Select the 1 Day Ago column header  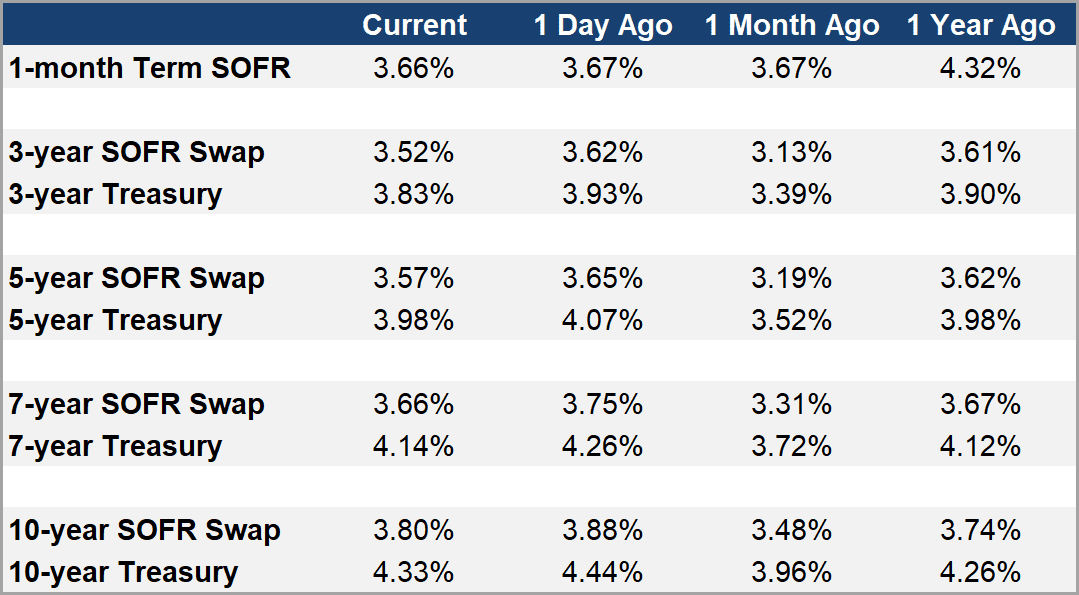point(602,25)
